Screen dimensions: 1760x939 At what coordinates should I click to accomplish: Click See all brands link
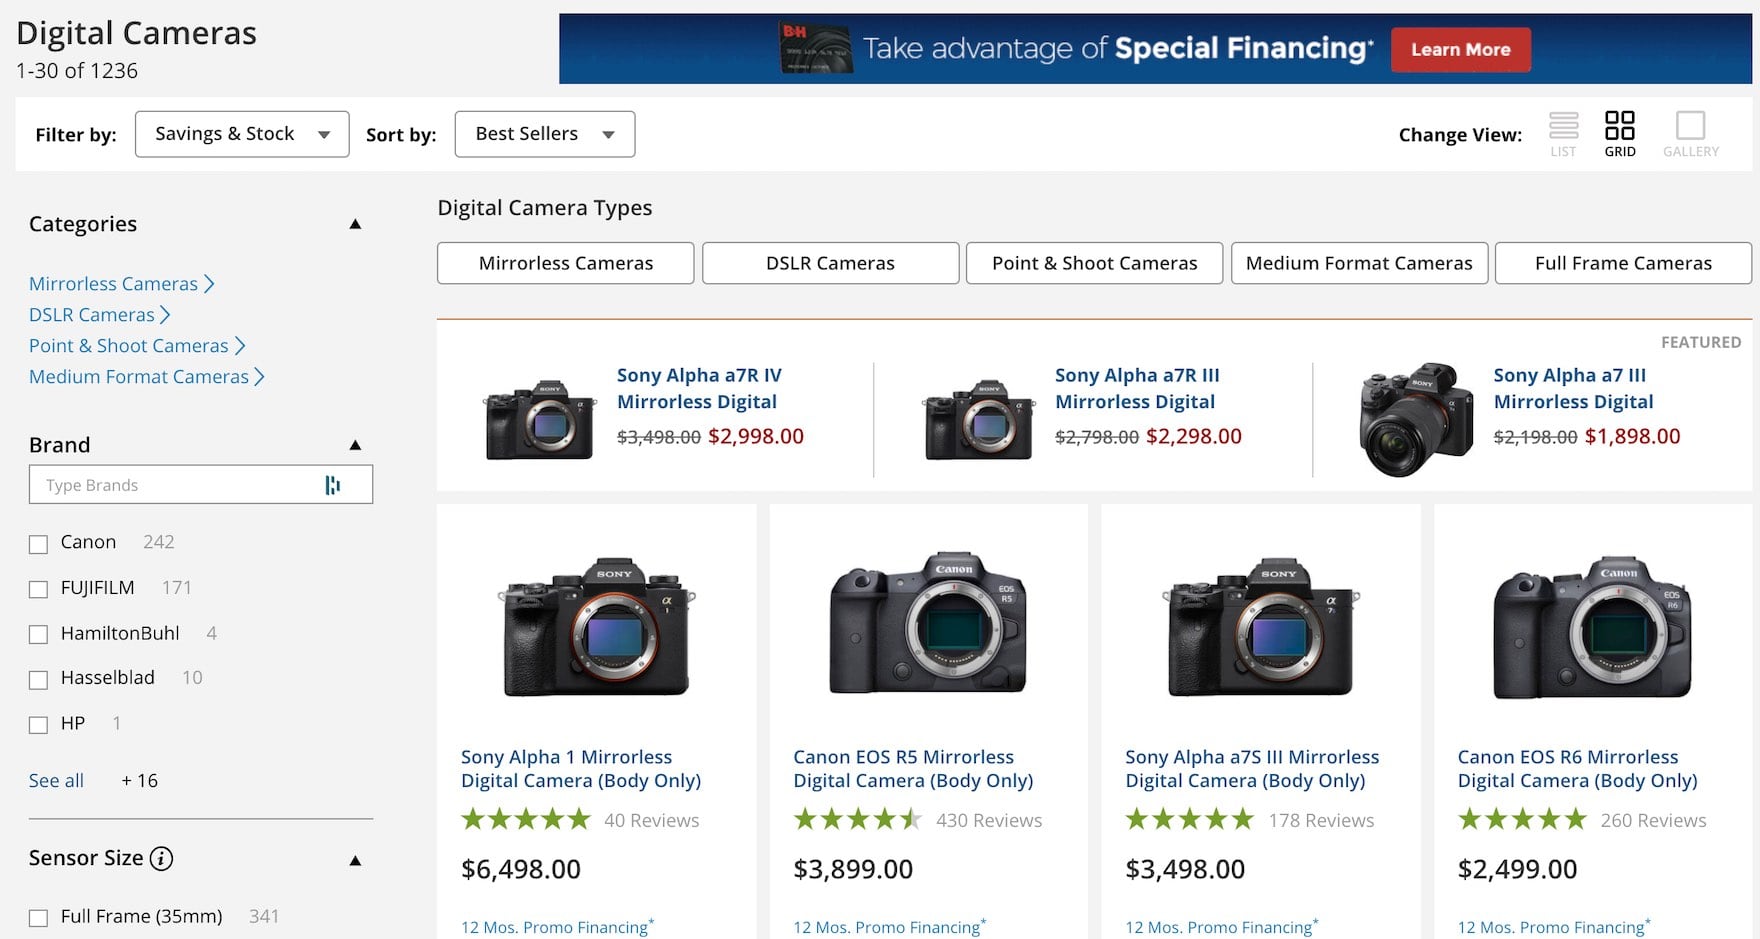click(56, 781)
